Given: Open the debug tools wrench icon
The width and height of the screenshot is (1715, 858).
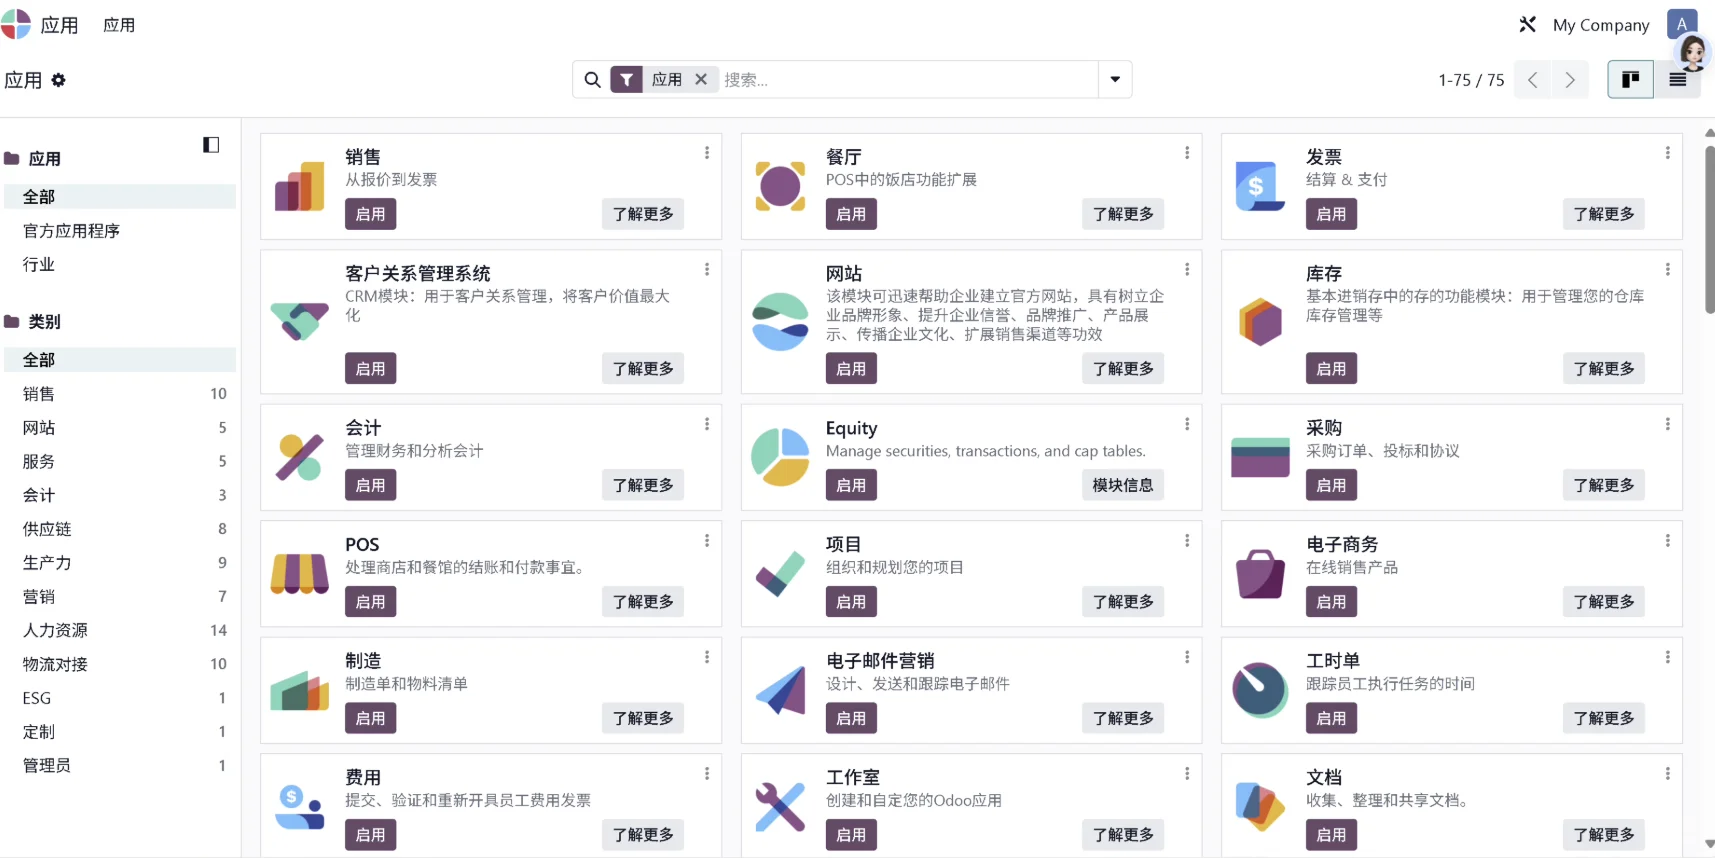Looking at the screenshot, I should (x=1527, y=24).
